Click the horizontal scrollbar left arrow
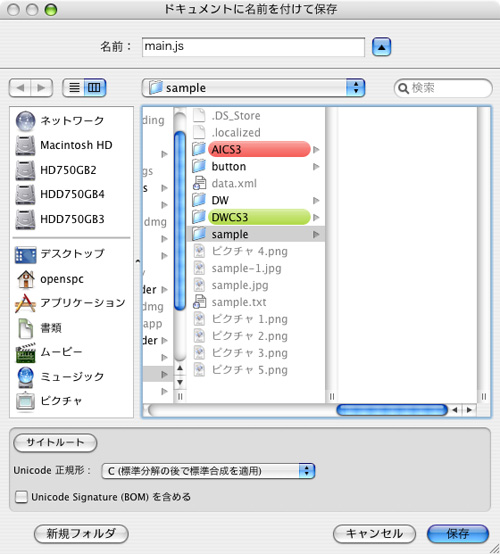This screenshot has width=500, height=554. tap(455, 410)
